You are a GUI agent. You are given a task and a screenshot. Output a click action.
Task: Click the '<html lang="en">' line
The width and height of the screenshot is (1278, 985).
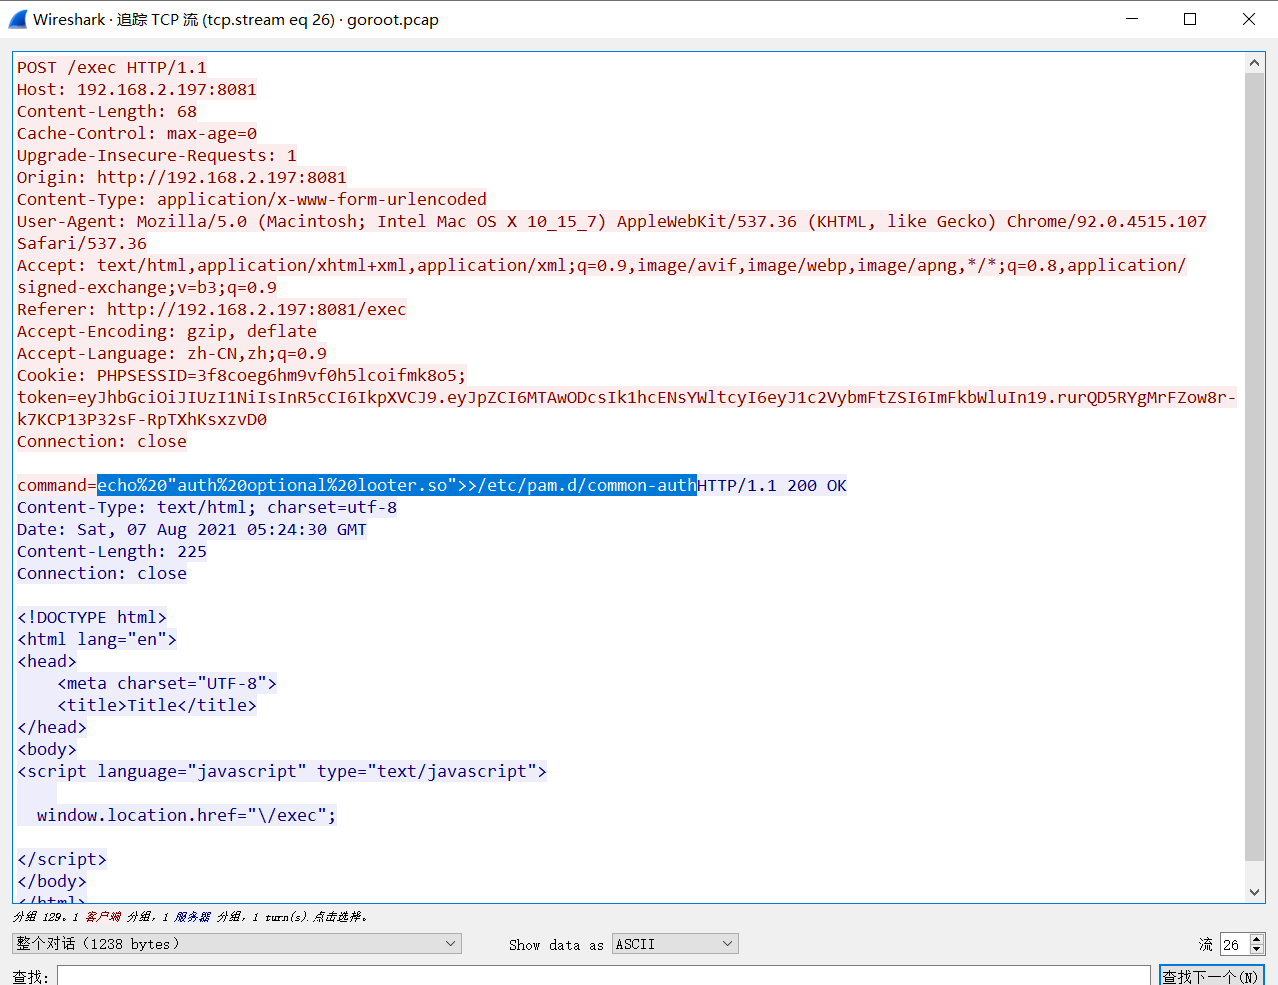pos(97,639)
